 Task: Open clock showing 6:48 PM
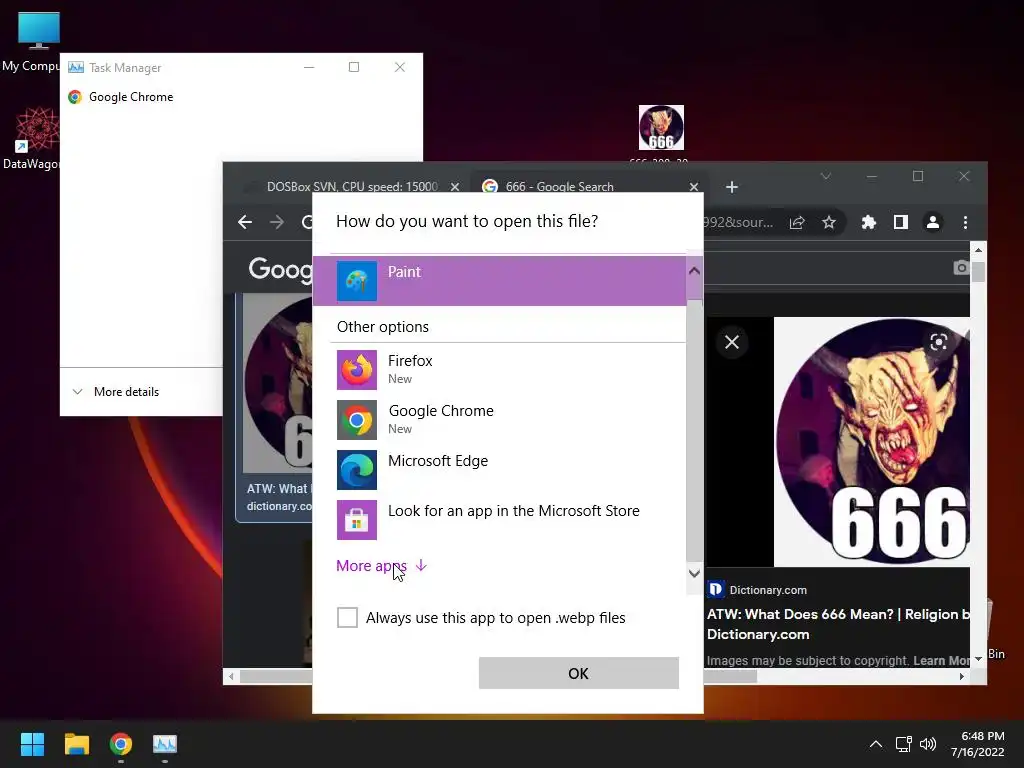tap(978, 744)
